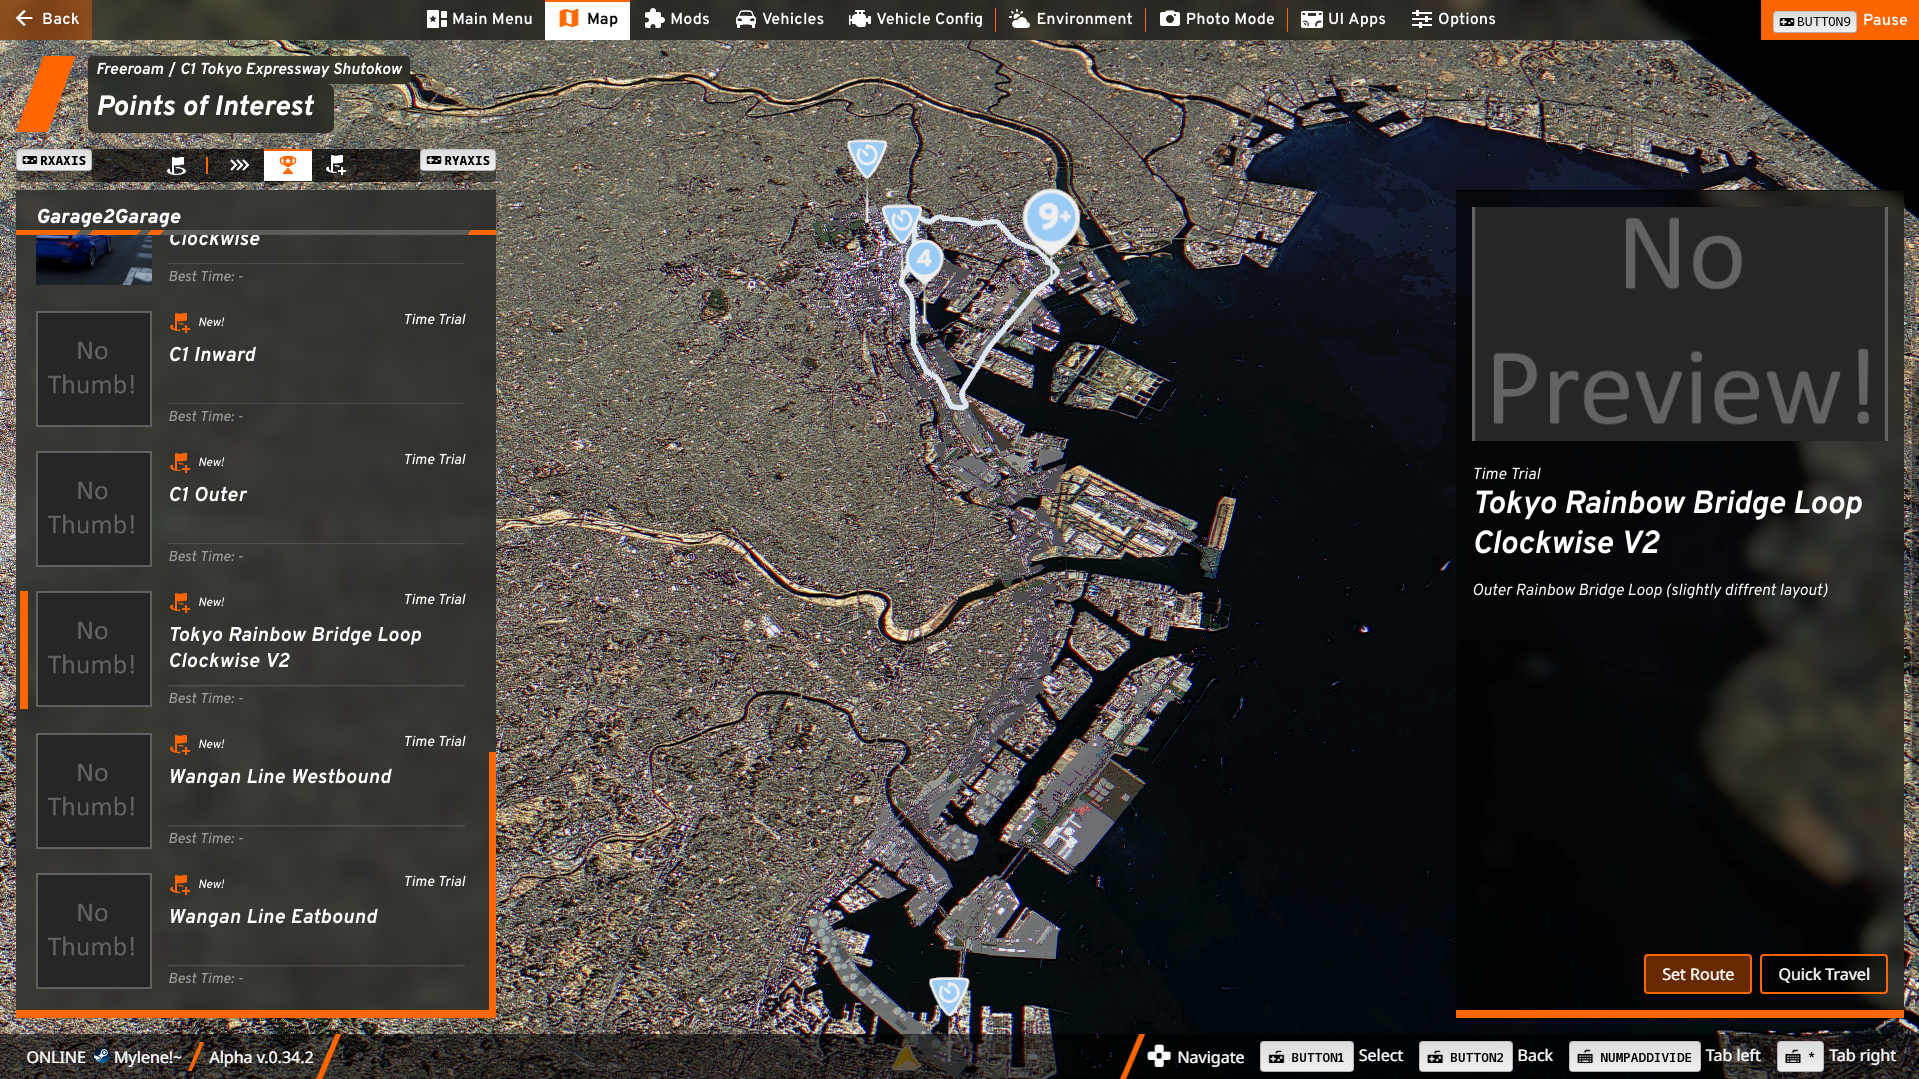Screen dimensions: 1919x1079
Task: Select the 9+ cluster map marker
Action: 1051,219
